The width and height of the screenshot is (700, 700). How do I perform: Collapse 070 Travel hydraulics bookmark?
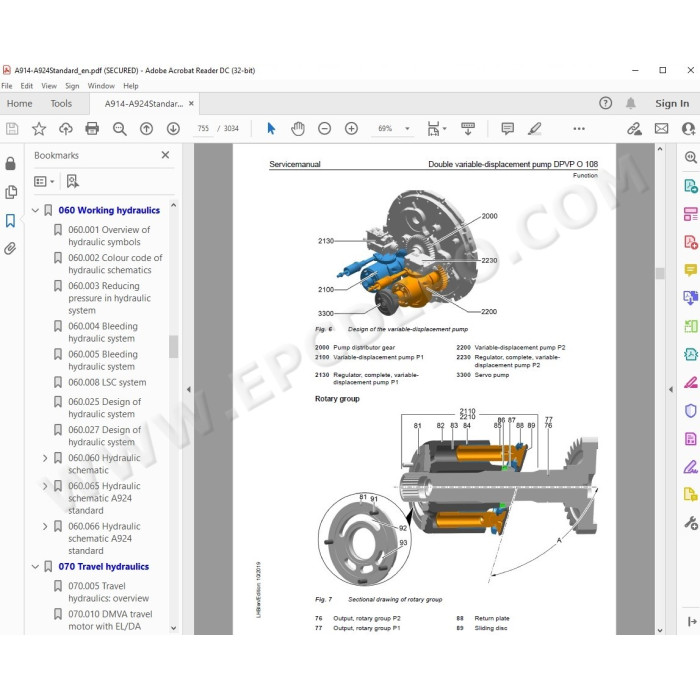click(35, 567)
